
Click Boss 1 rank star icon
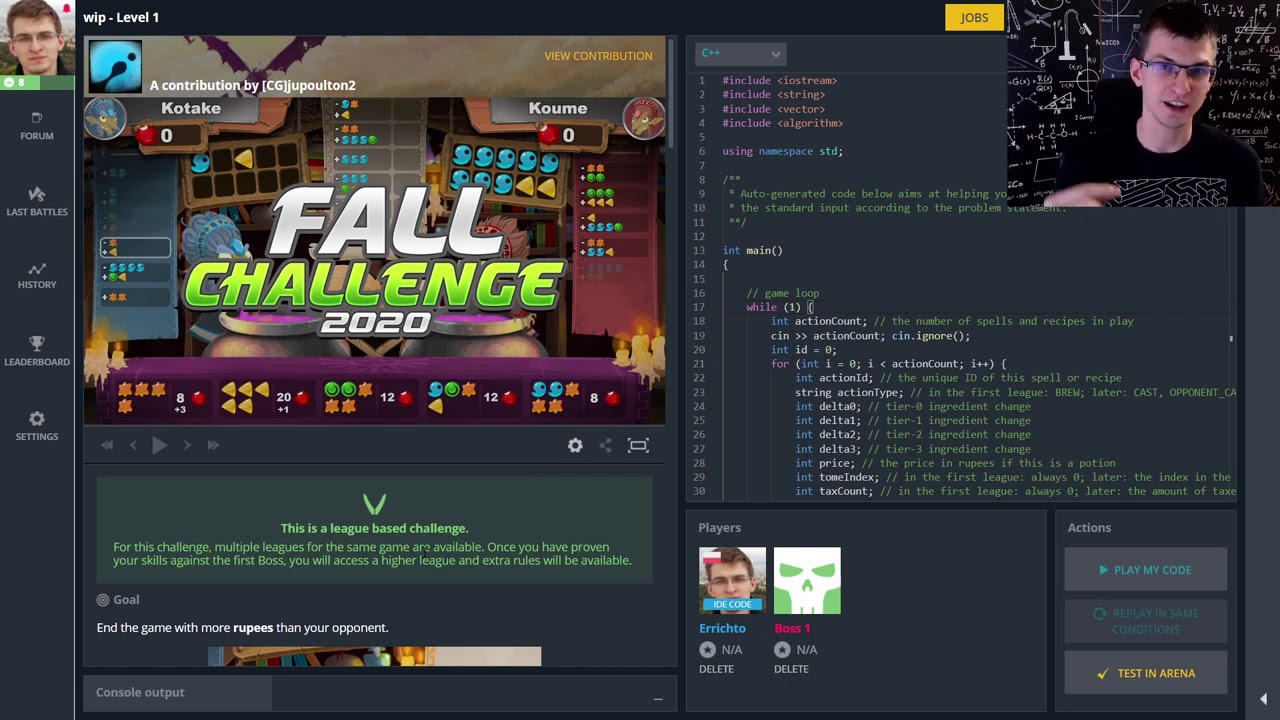782,650
